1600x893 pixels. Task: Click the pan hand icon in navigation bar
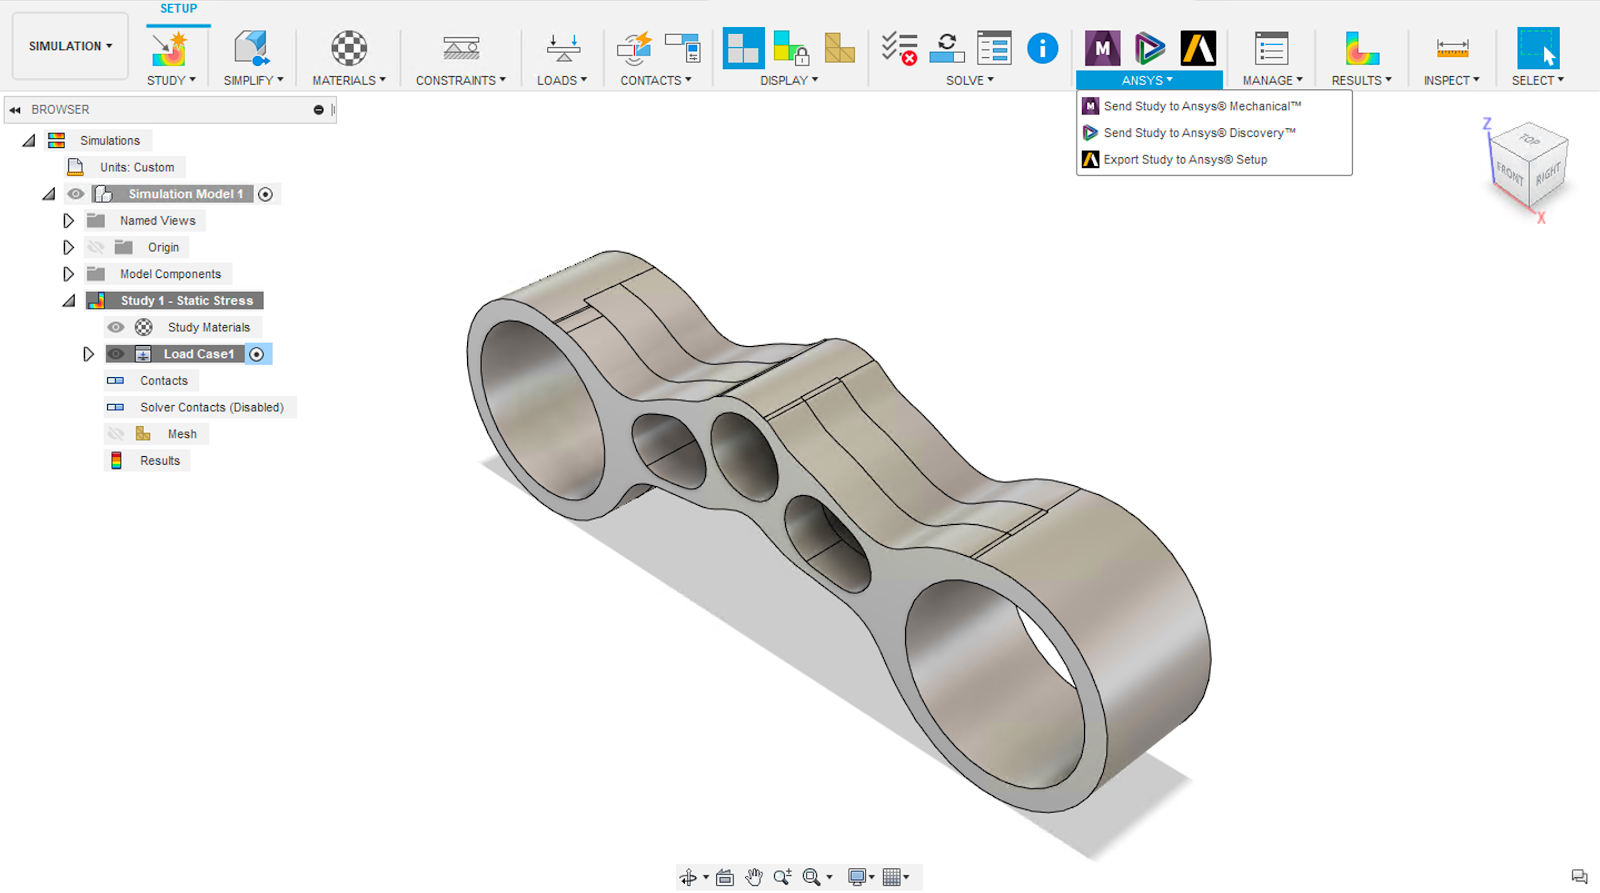point(754,877)
